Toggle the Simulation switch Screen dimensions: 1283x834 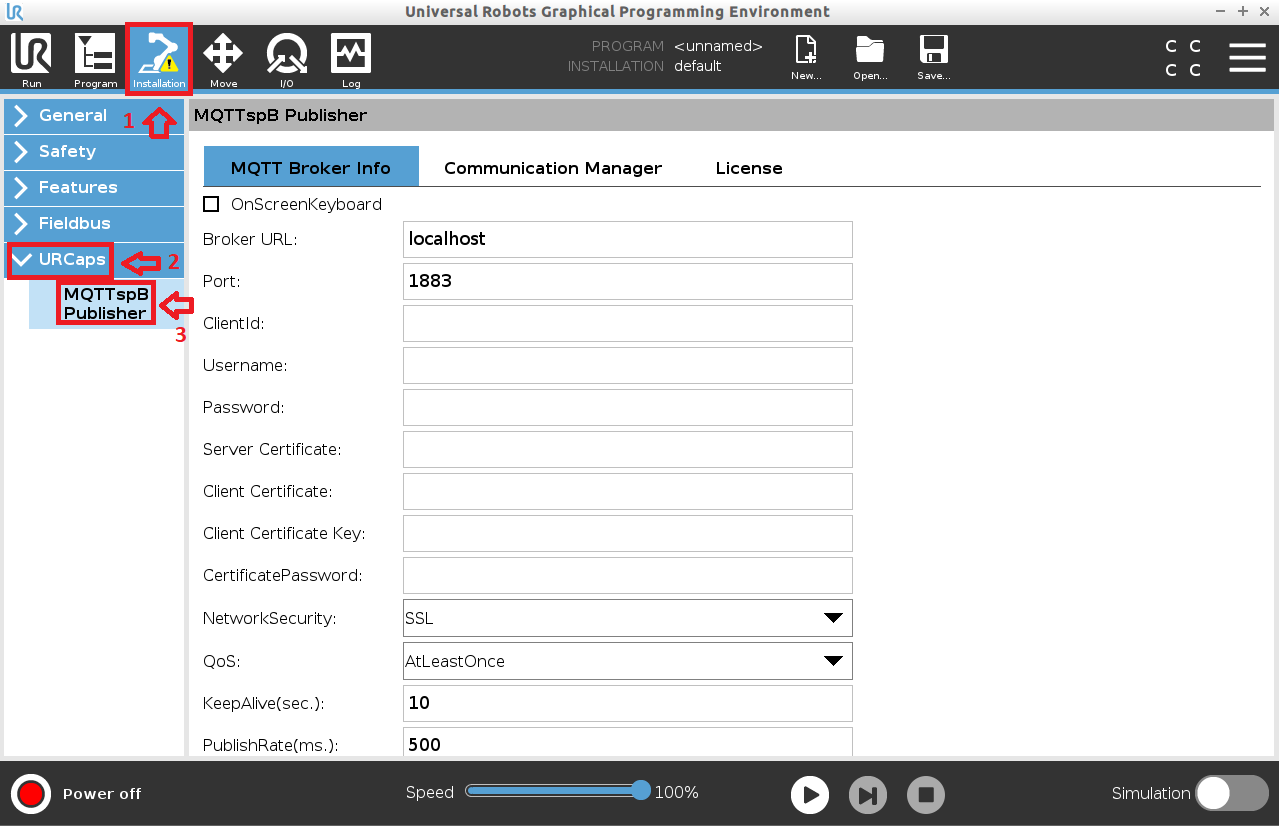(x=1232, y=793)
